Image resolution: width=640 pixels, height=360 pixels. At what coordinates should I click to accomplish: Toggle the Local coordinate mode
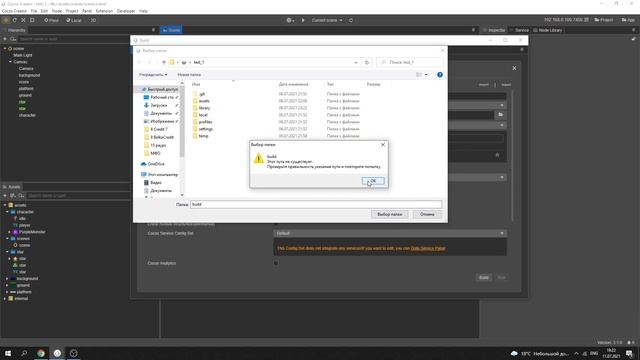(74, 20)
